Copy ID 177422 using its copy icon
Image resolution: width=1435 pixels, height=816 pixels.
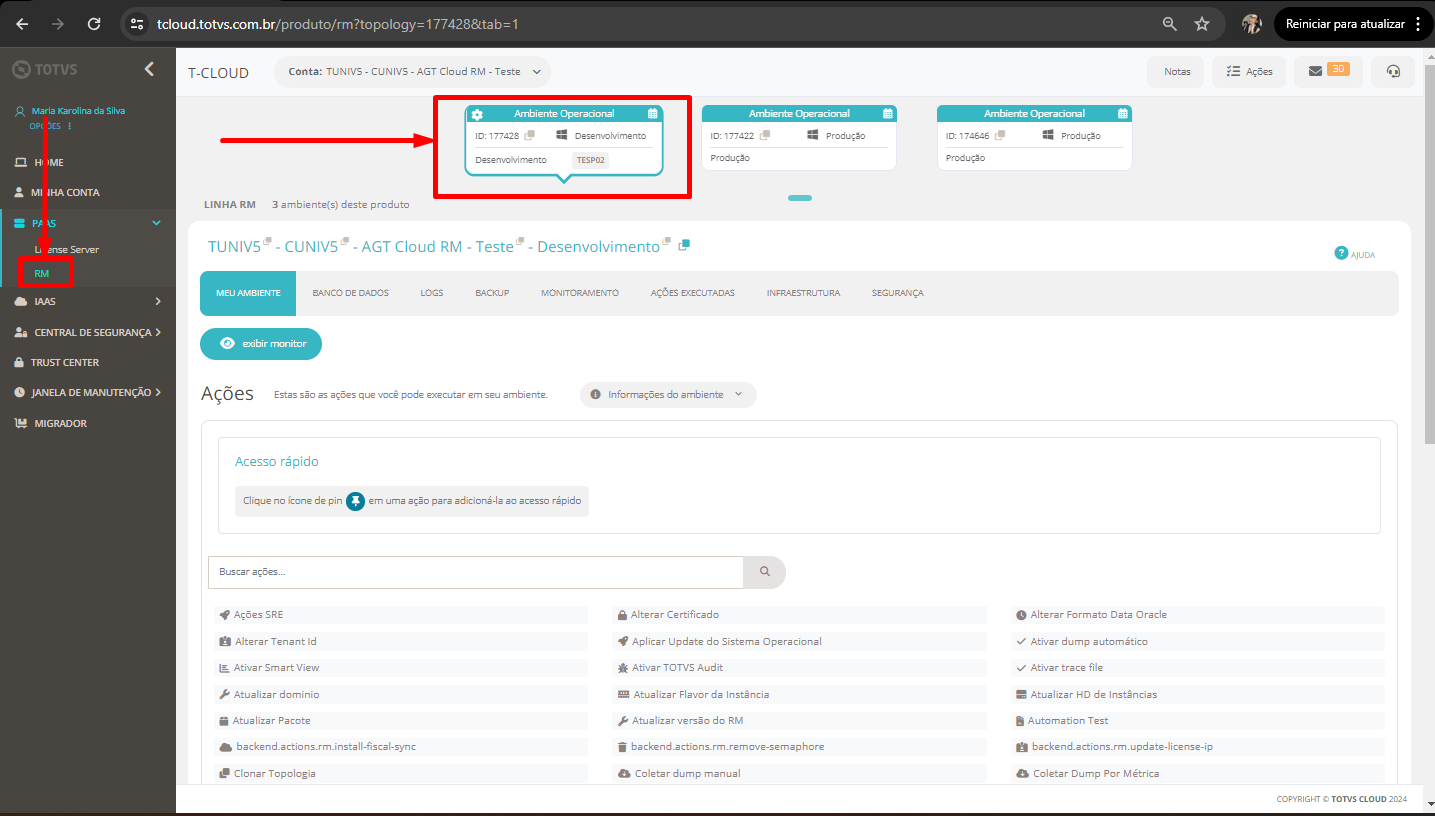coord(765,135)
